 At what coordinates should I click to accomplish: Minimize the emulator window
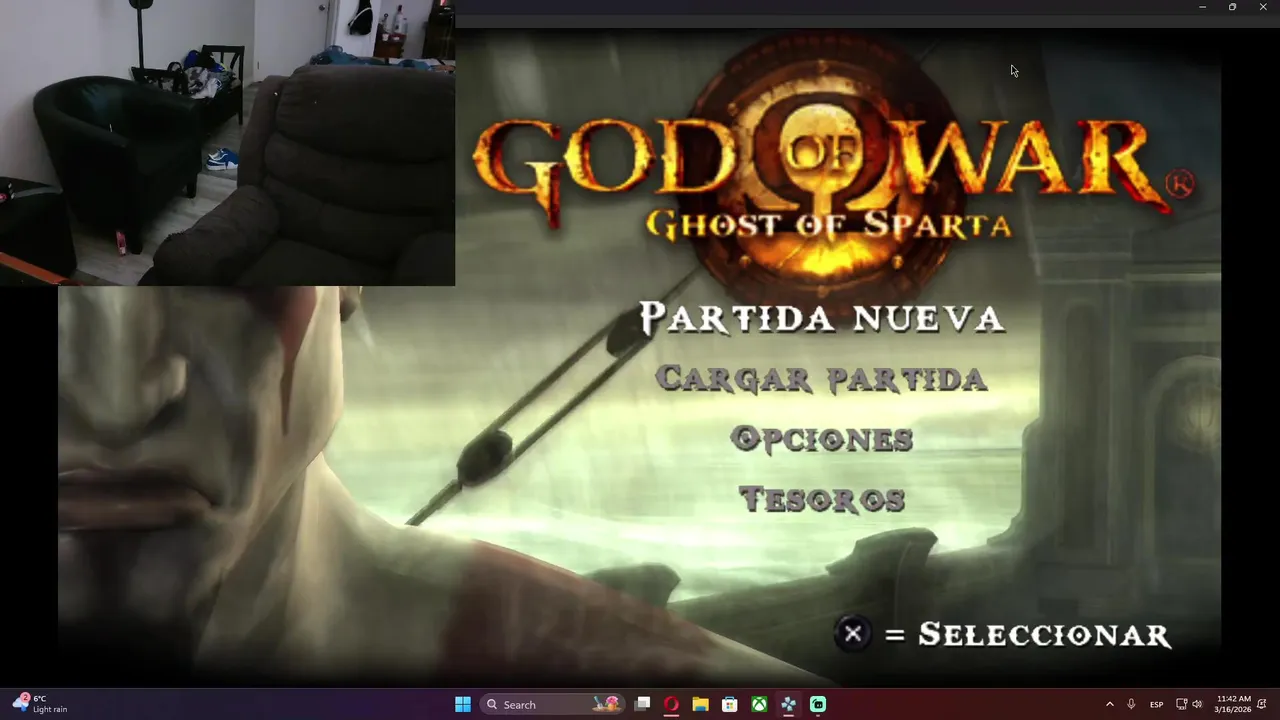click(x=1202, y=7)
